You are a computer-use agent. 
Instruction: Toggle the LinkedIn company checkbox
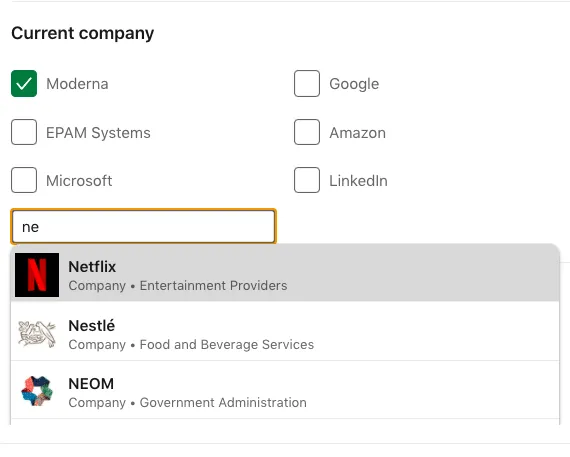coord(307,180)
